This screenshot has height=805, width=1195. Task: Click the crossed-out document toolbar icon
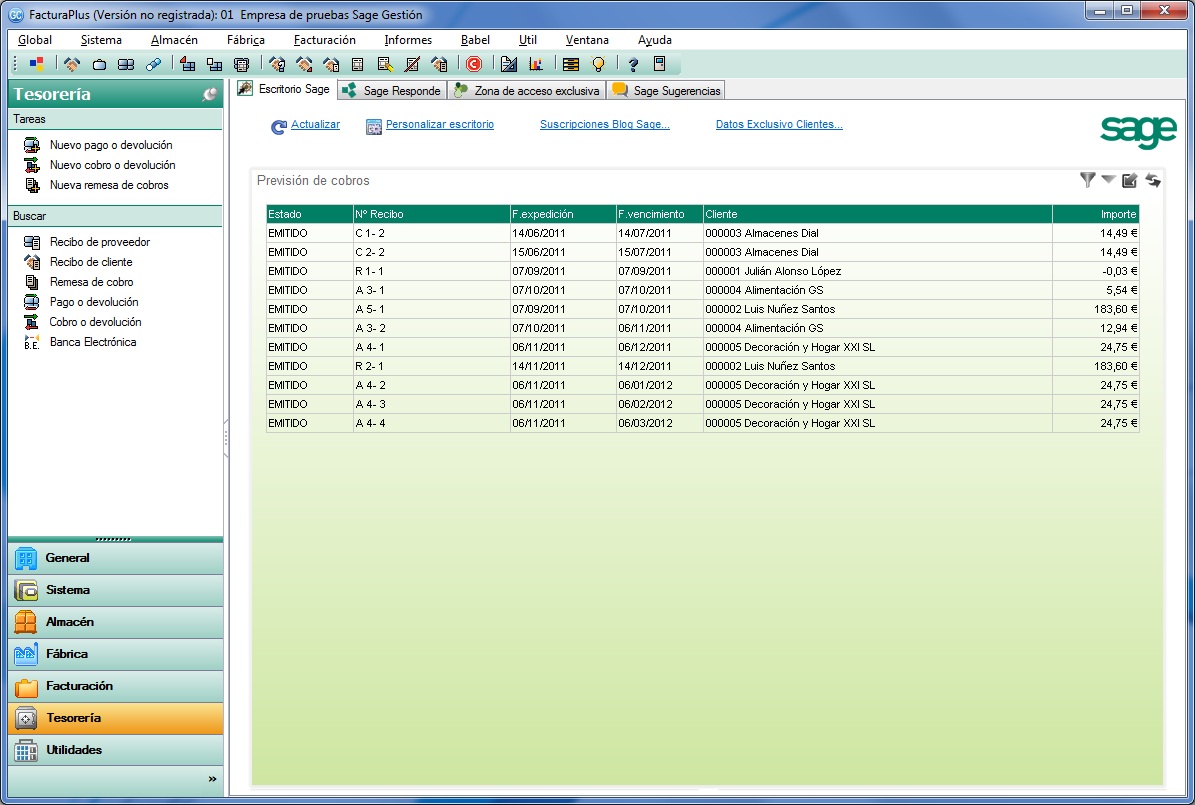[x=412, y=64]
